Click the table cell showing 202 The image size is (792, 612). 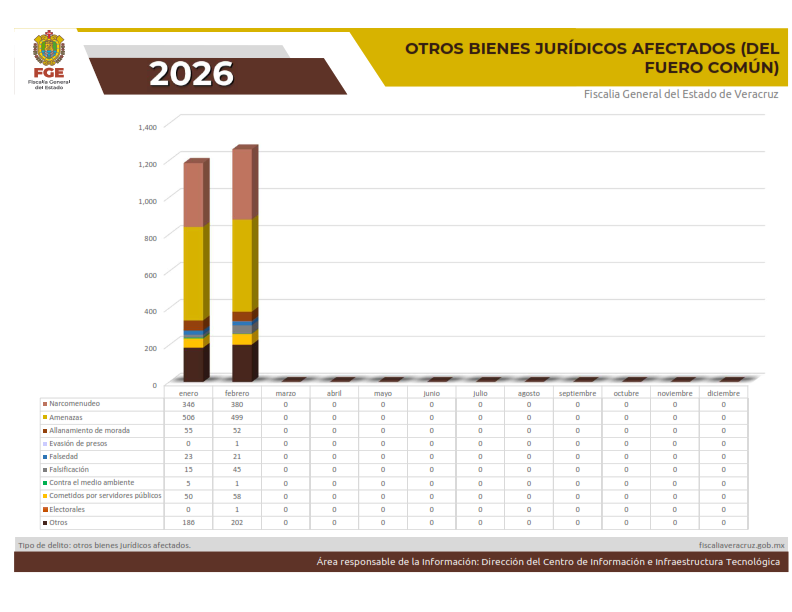237,522
